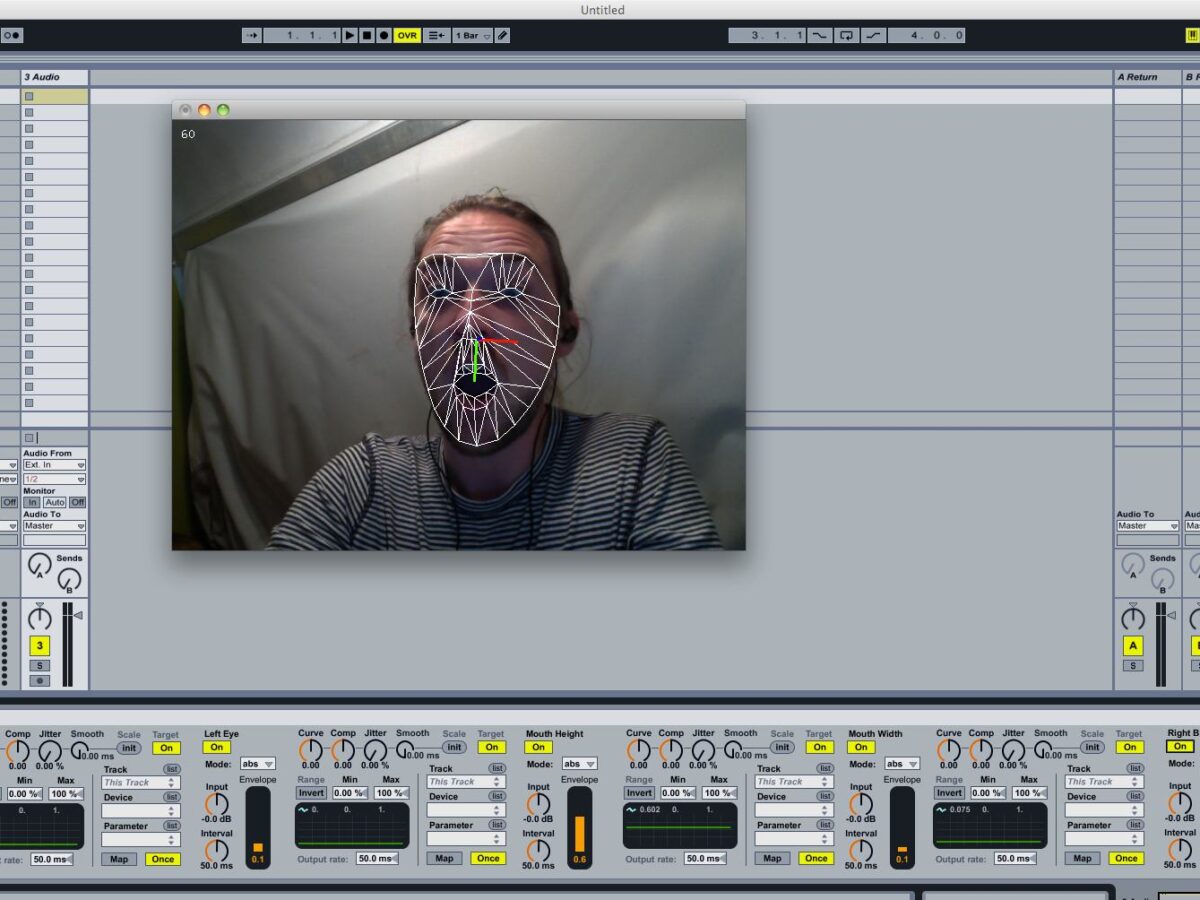Screen dimensions: 1200x900
Task: Set track Monitor to Auto
Action: pyautogui.click(x=55, y=502)
